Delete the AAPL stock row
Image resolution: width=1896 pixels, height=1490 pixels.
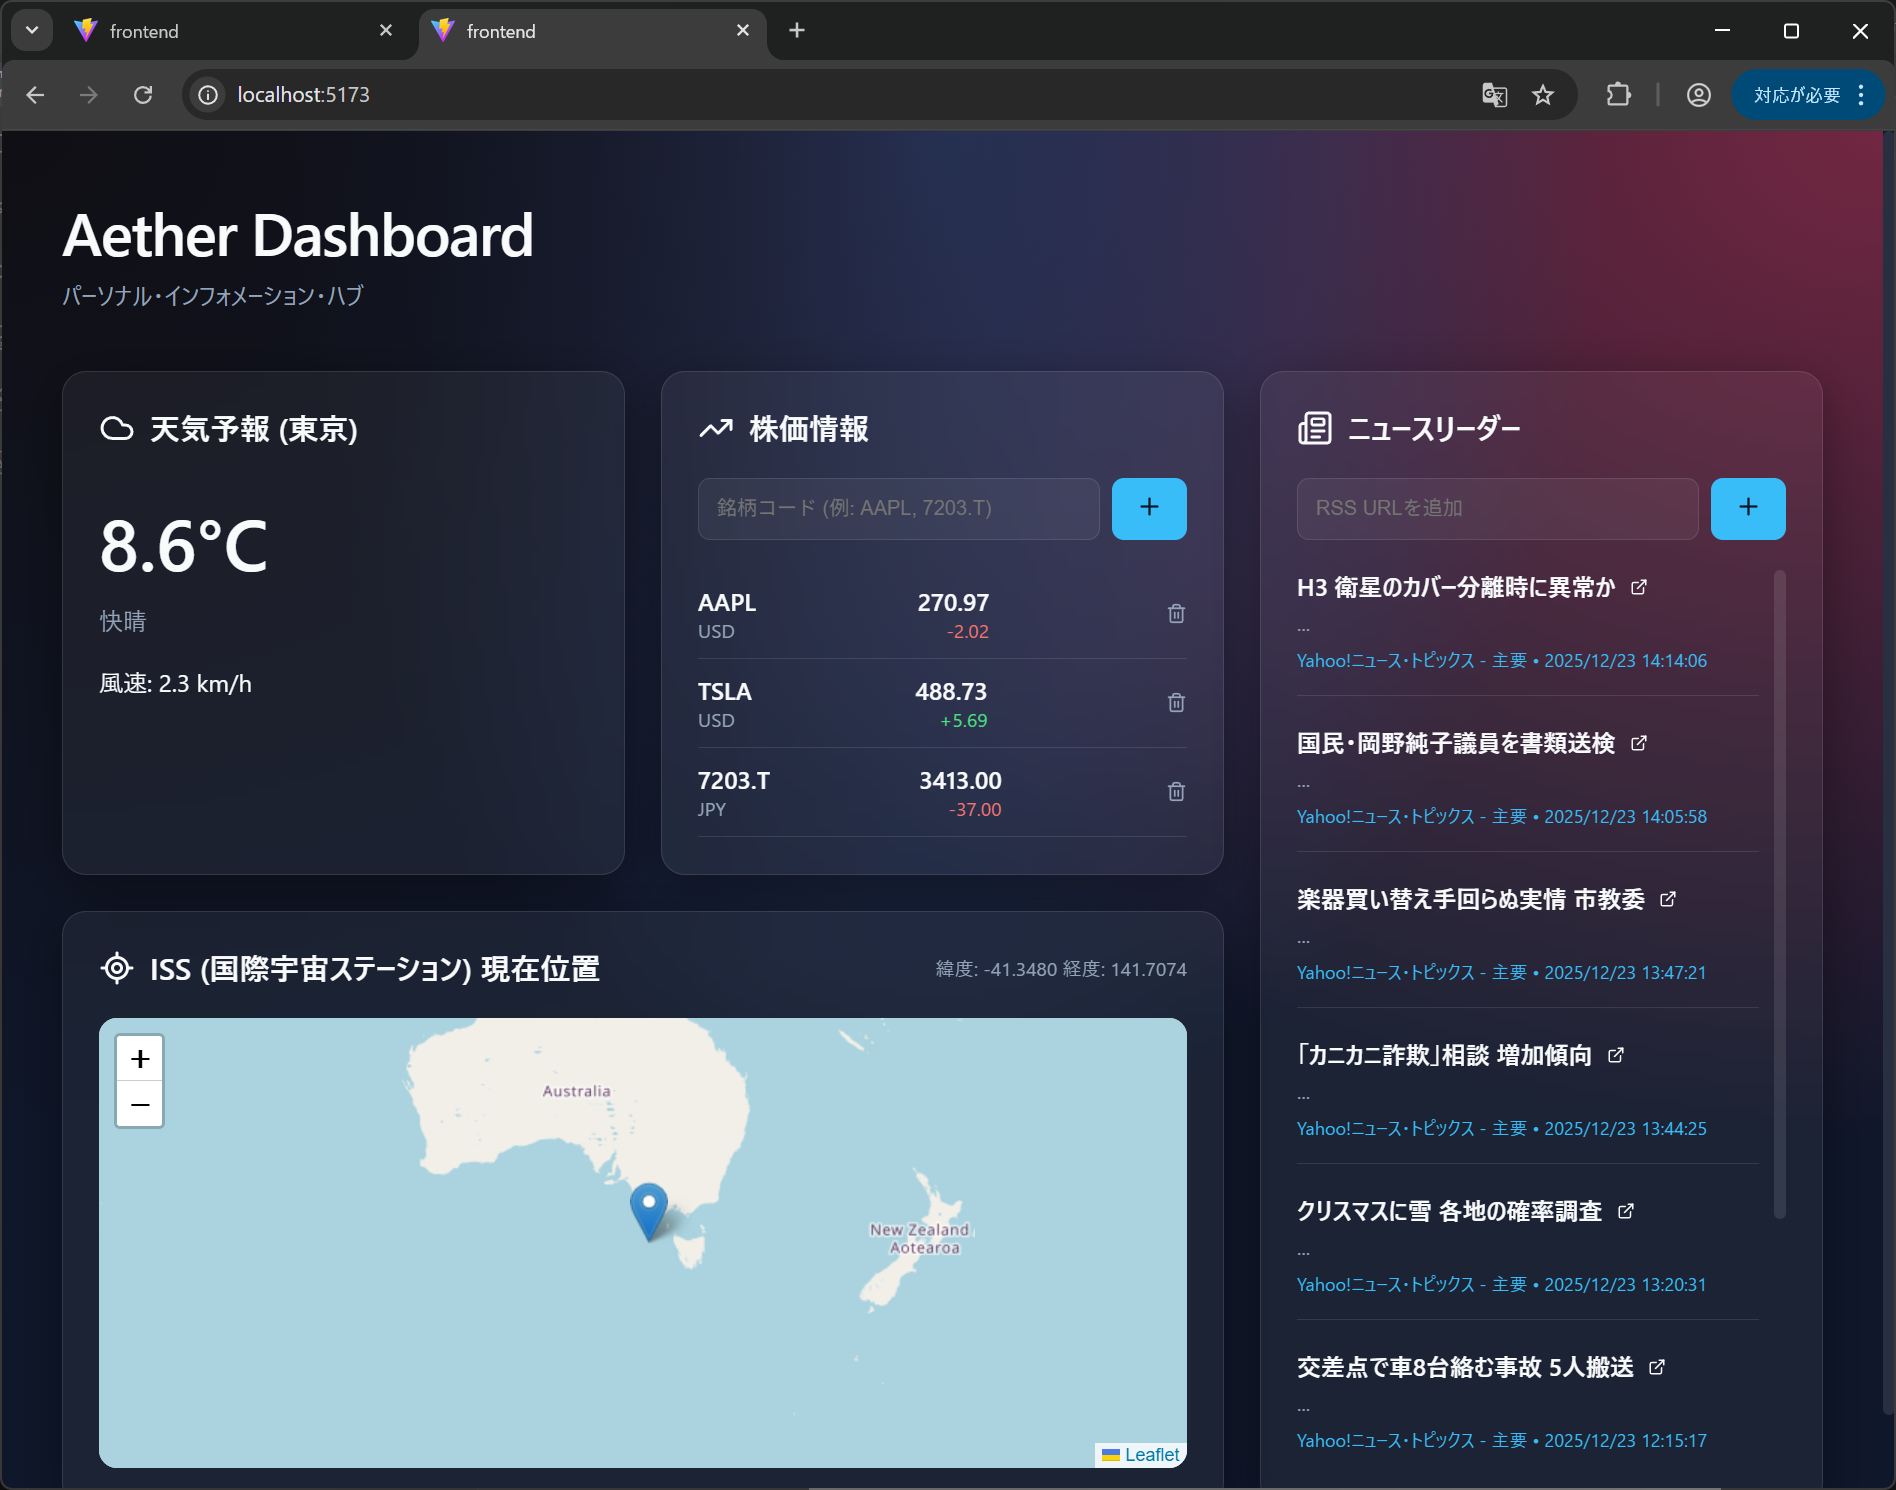tap(1176, 614)
